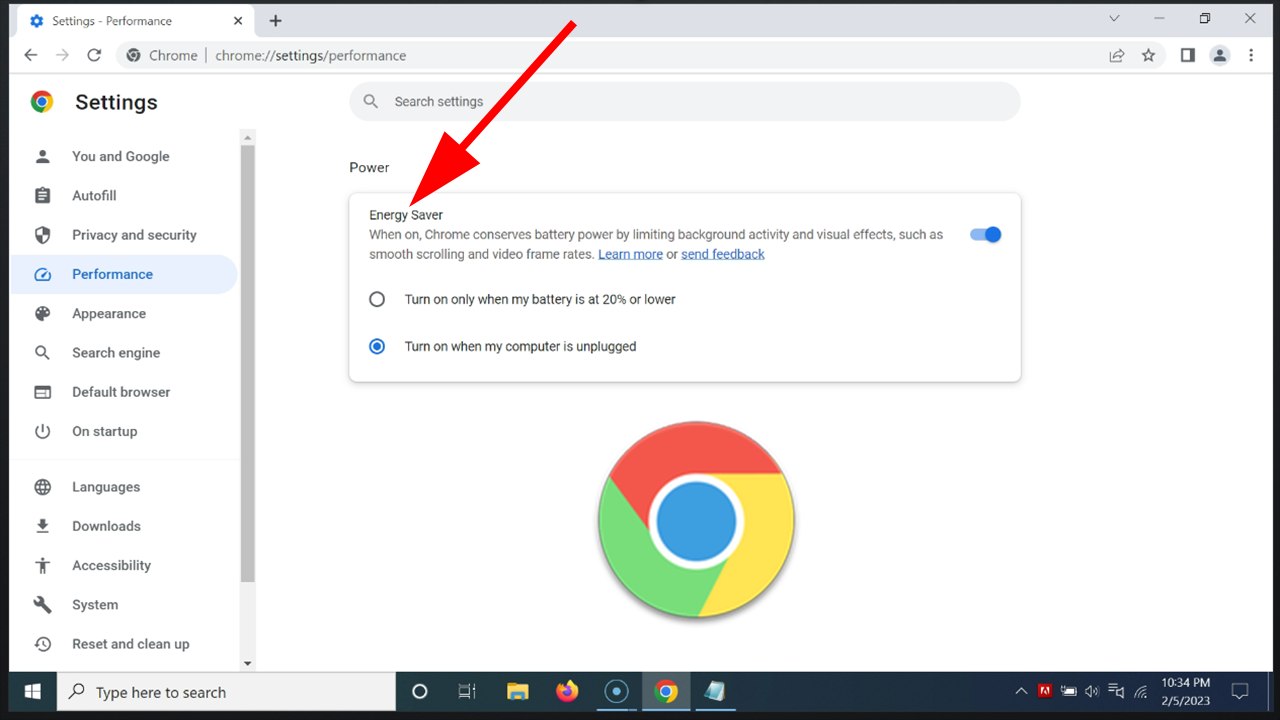Click the send feedback link
The width and height of the screenshot is (1280, 720).
click(x=723, y=255)
